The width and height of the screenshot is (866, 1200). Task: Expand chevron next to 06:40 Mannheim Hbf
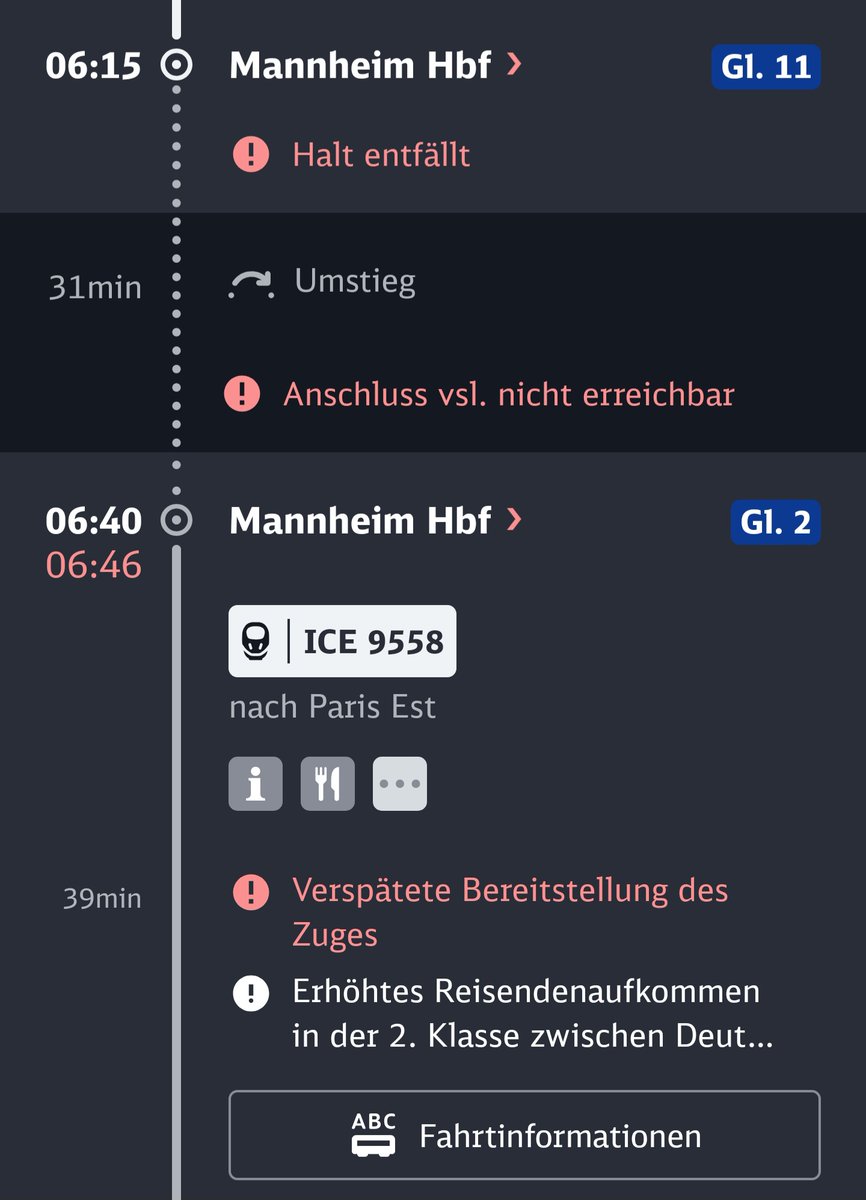coord(514,520)
